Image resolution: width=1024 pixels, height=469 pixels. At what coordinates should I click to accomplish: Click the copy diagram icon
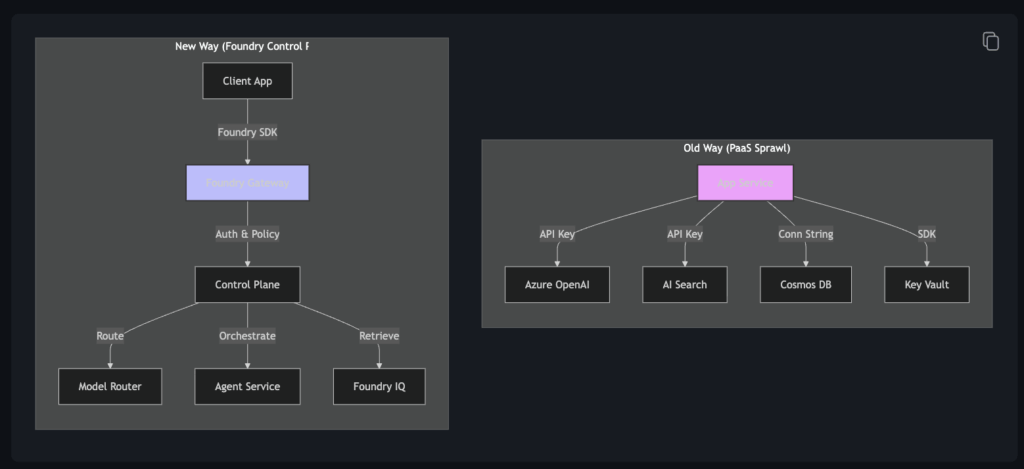pos(990,41)
